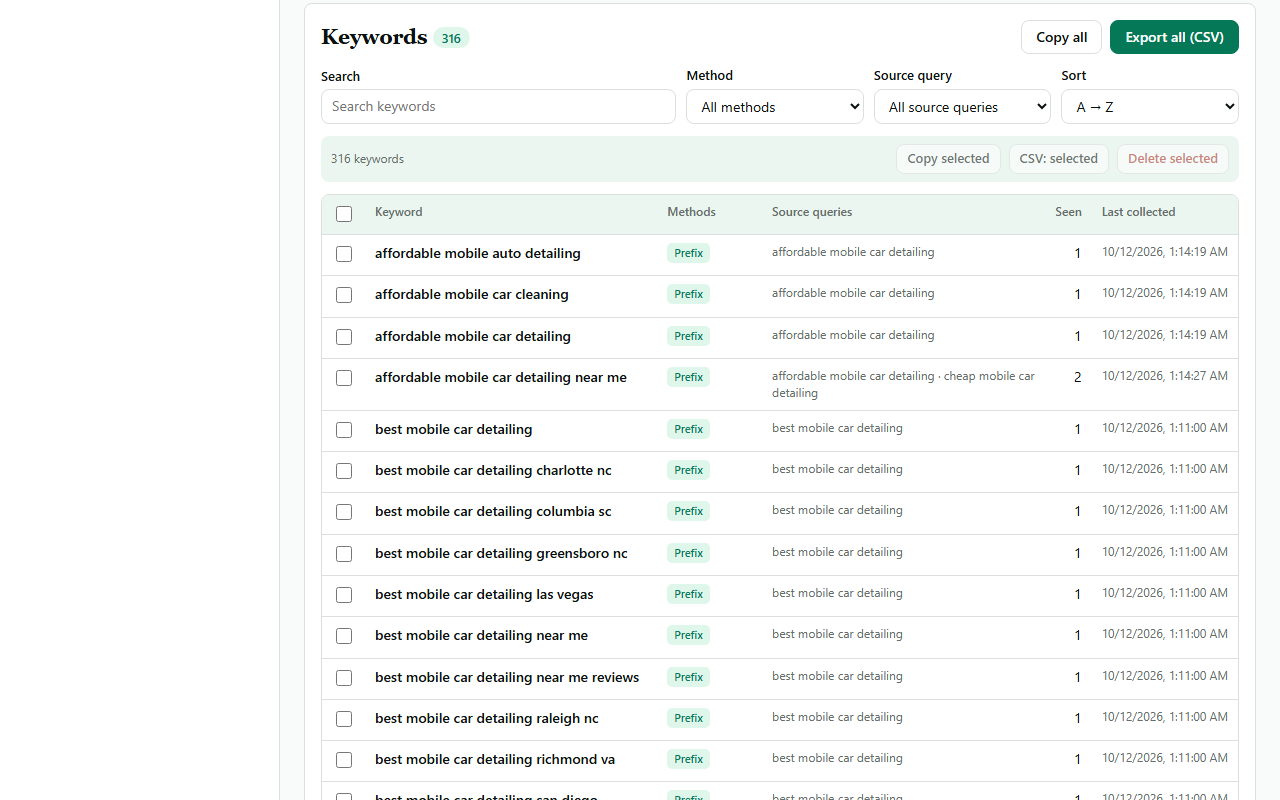Check the 'affordable mobile car cleaning' row checkbox

344,295
